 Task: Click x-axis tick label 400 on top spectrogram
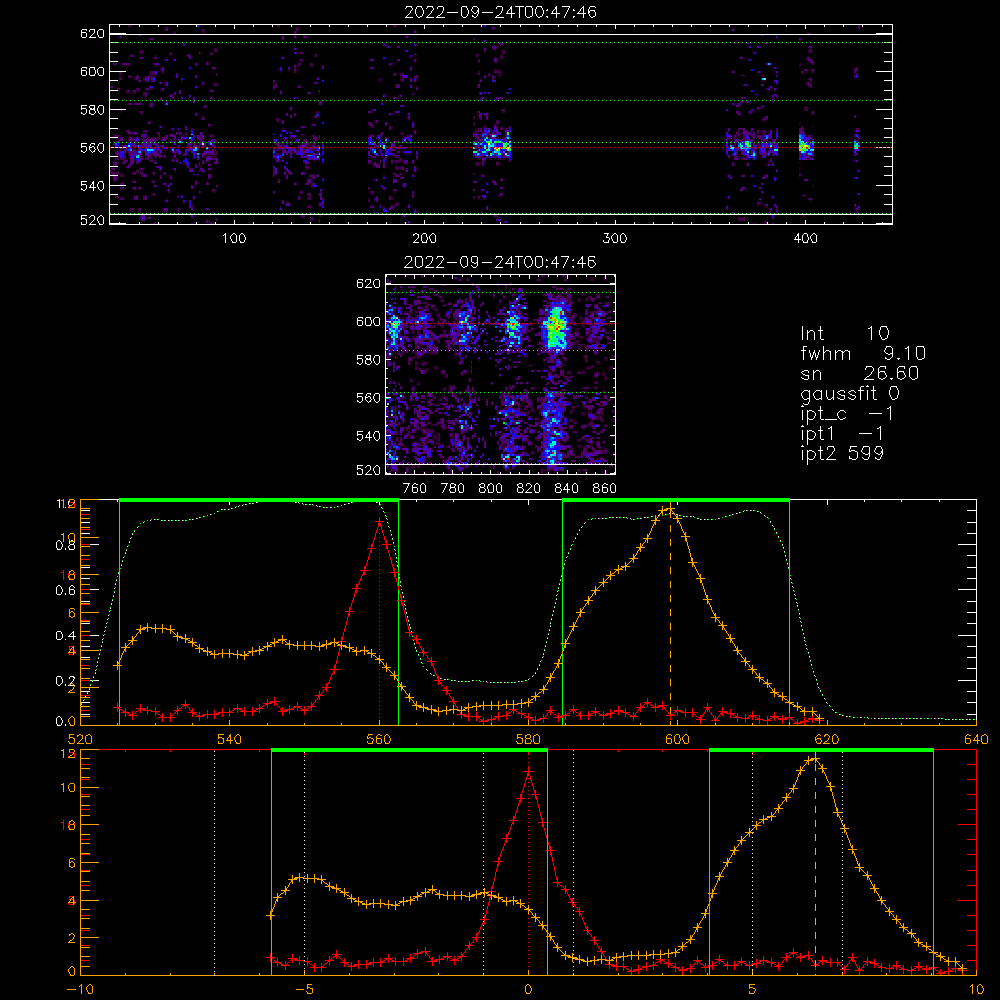tap(805, 239)
